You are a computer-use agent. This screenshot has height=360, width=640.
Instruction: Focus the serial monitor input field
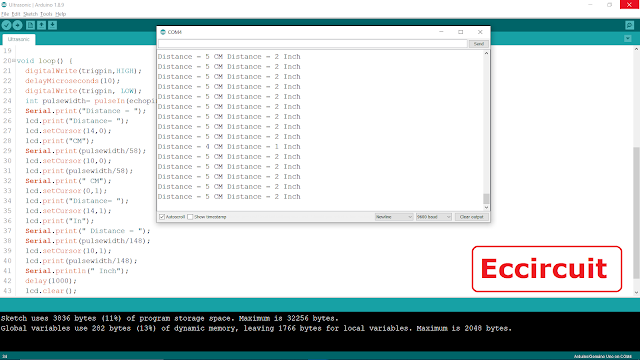[313, 44]
